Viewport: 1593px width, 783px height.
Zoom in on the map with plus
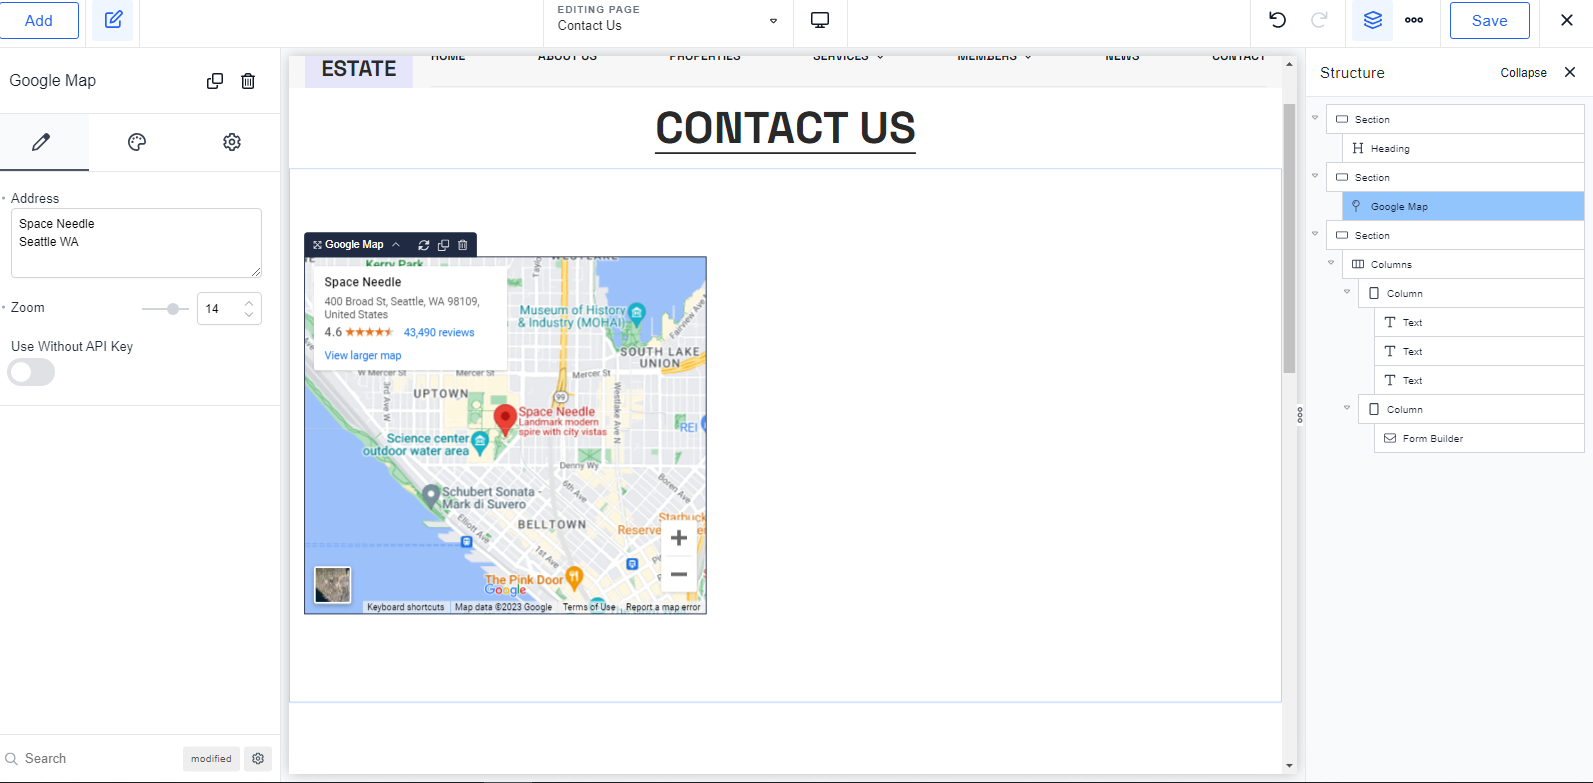pos(679,538)
